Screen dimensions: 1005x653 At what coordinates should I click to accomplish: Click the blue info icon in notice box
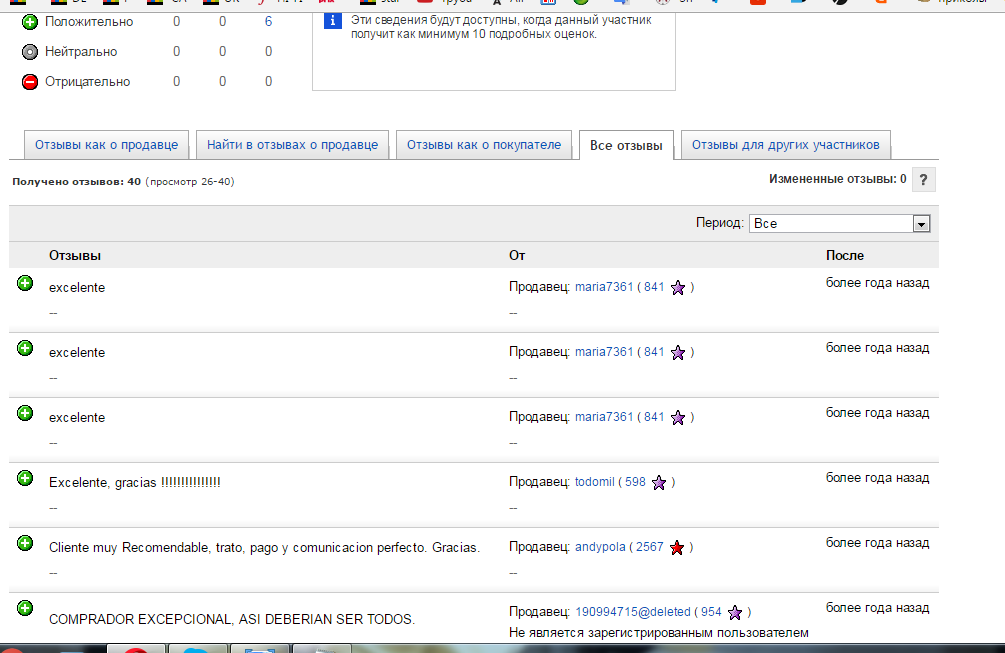(333, 21)
